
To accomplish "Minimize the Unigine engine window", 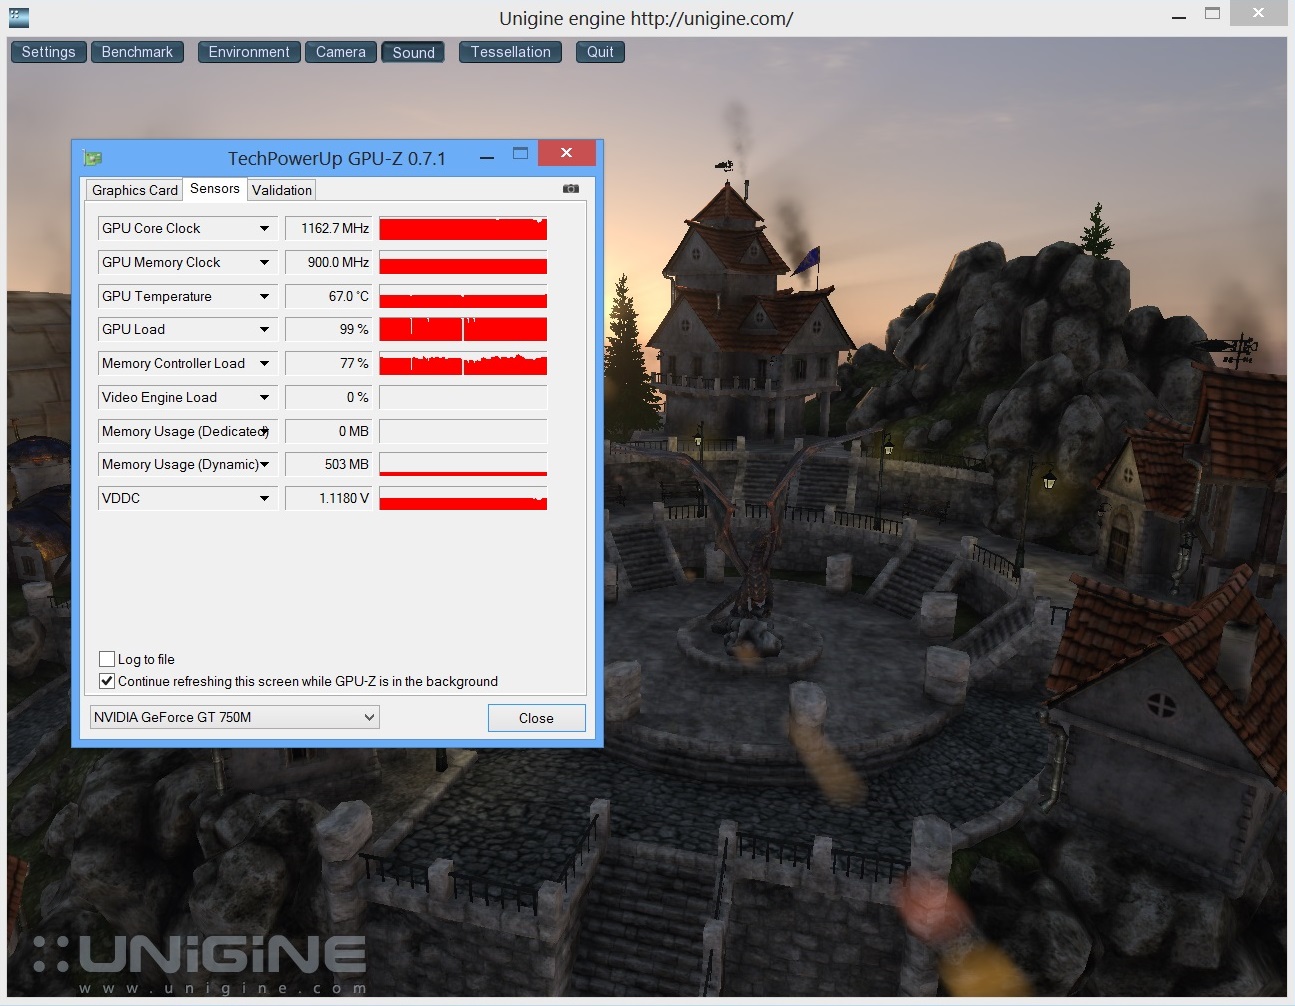I will [x=1179, y=16].
